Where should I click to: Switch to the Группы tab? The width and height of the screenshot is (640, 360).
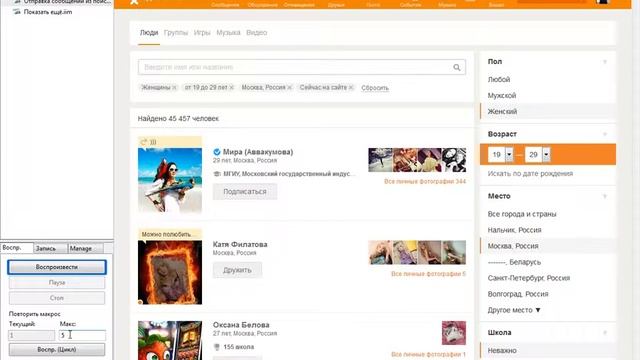point(176,33)
